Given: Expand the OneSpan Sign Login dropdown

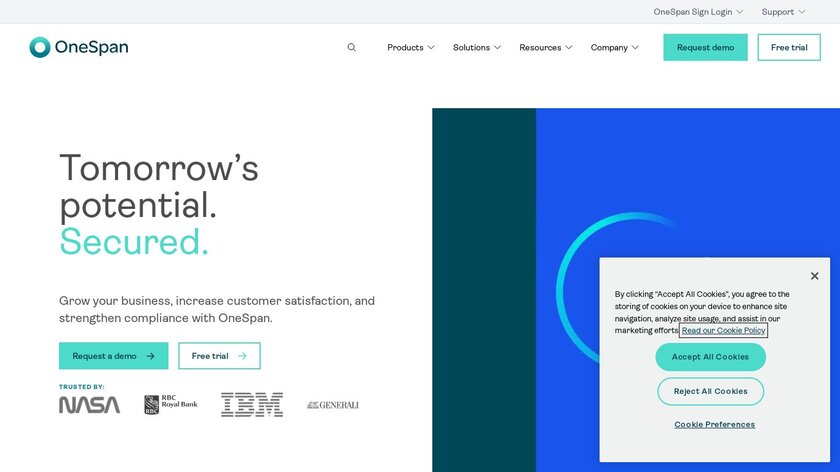Looking at the screenshot, I should click(x=698, y=12).
